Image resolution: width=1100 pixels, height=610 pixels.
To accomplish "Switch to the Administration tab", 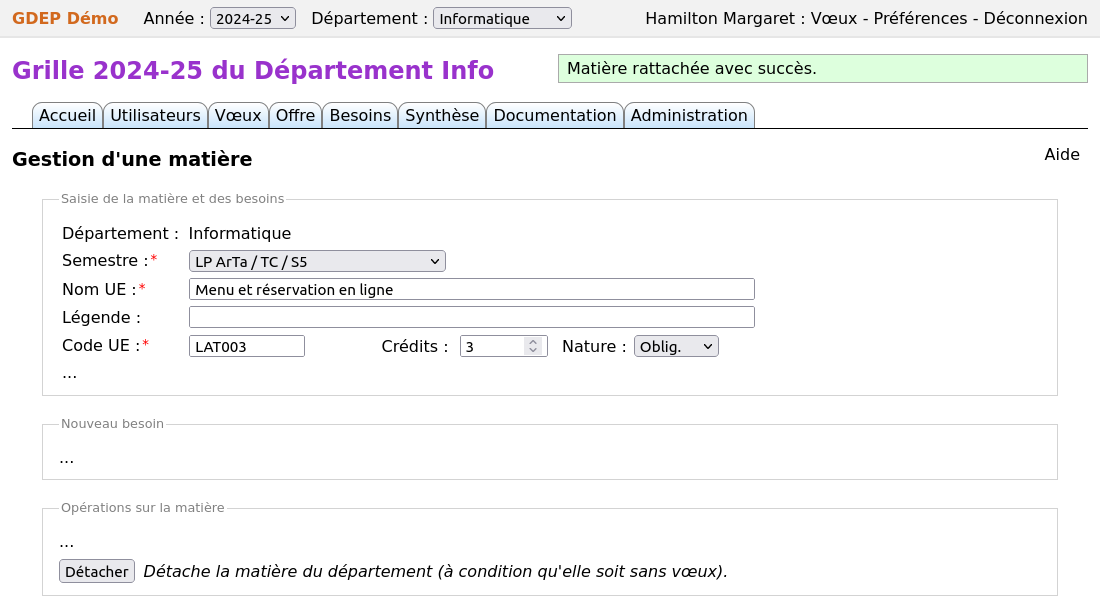I will pyautogui.click(x=689, y=116).
